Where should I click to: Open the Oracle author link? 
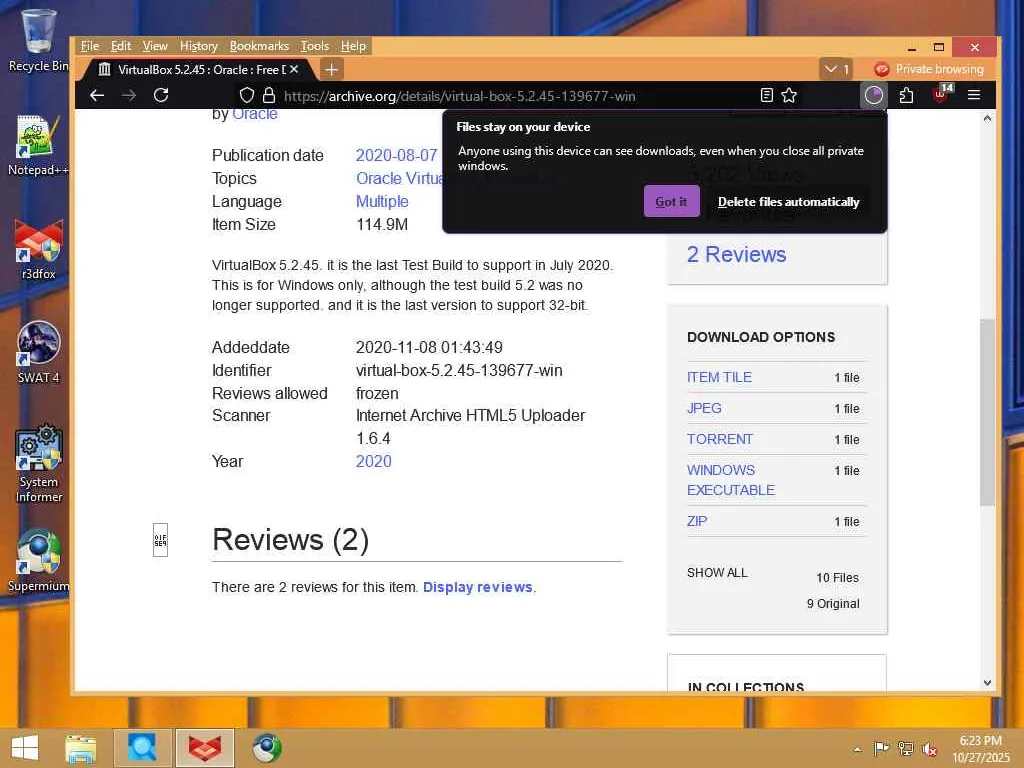pos(255,115)
